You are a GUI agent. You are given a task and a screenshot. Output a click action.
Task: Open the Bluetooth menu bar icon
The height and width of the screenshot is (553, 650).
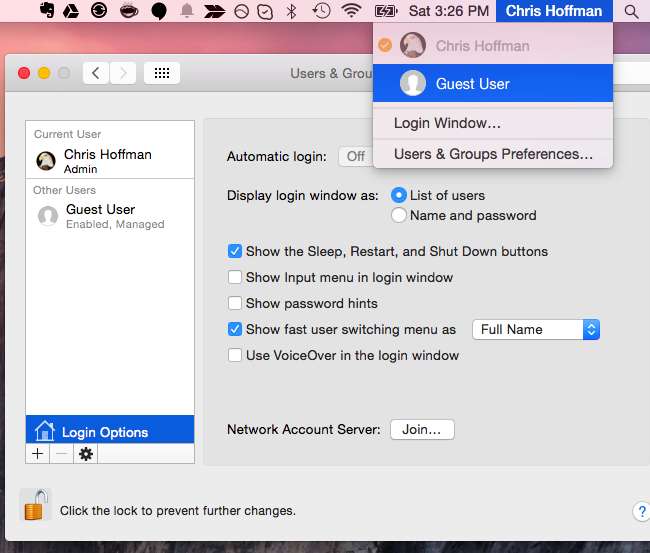pos(291,11)
